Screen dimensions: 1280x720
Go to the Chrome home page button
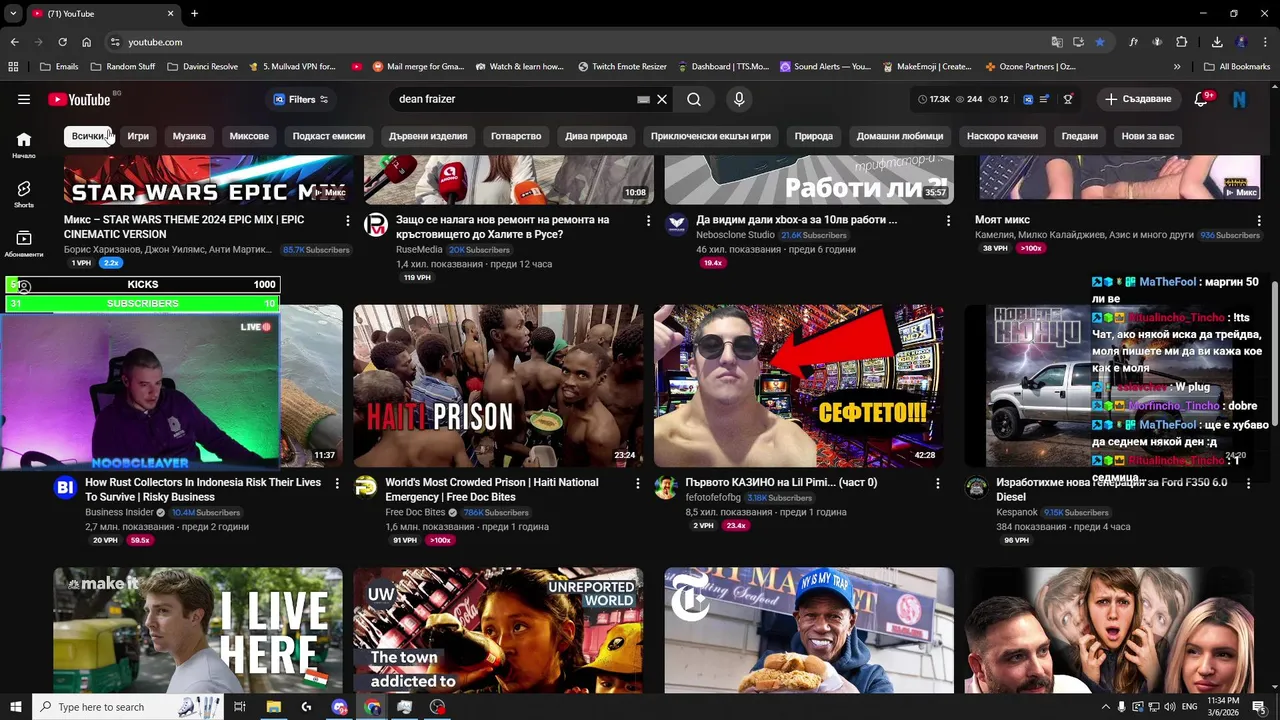(87, 42)
